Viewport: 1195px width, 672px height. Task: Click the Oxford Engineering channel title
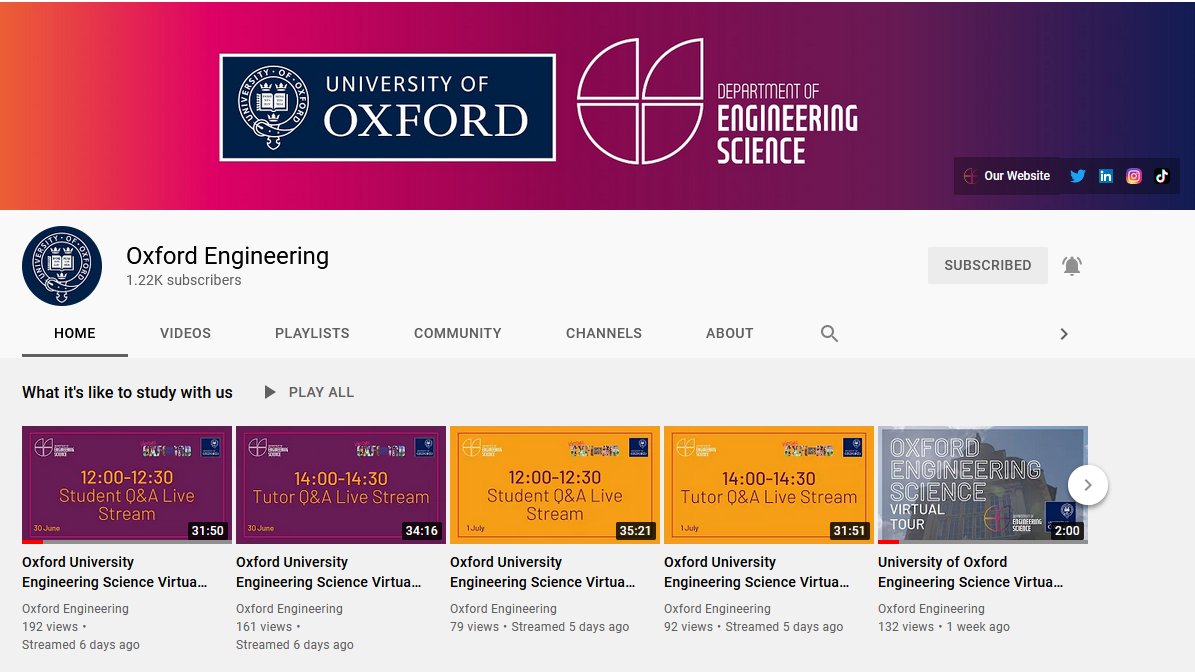[x=227, y=256]
